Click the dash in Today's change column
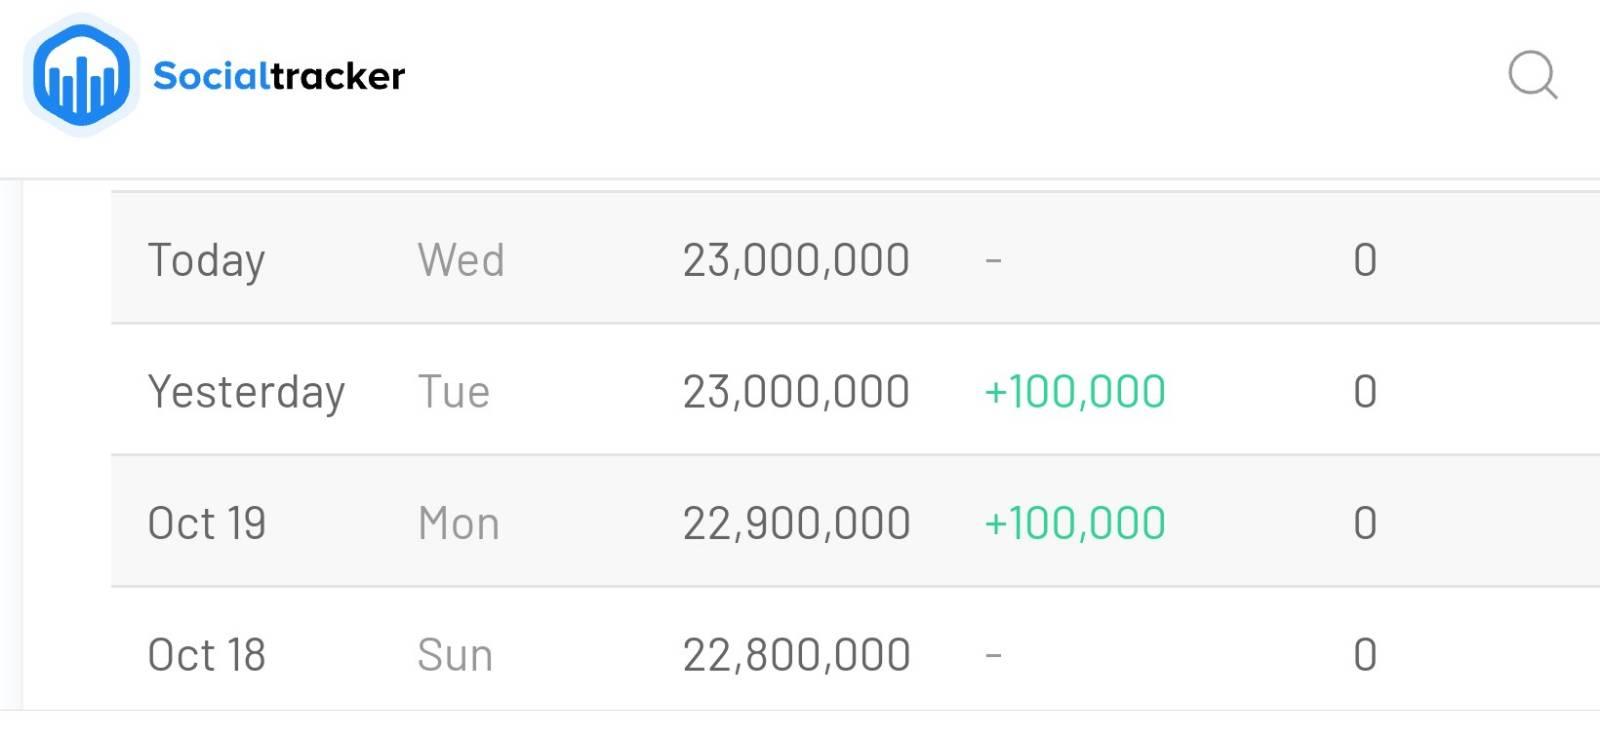The height and width of the screenshot is (735, 1600). click(993, 261)
